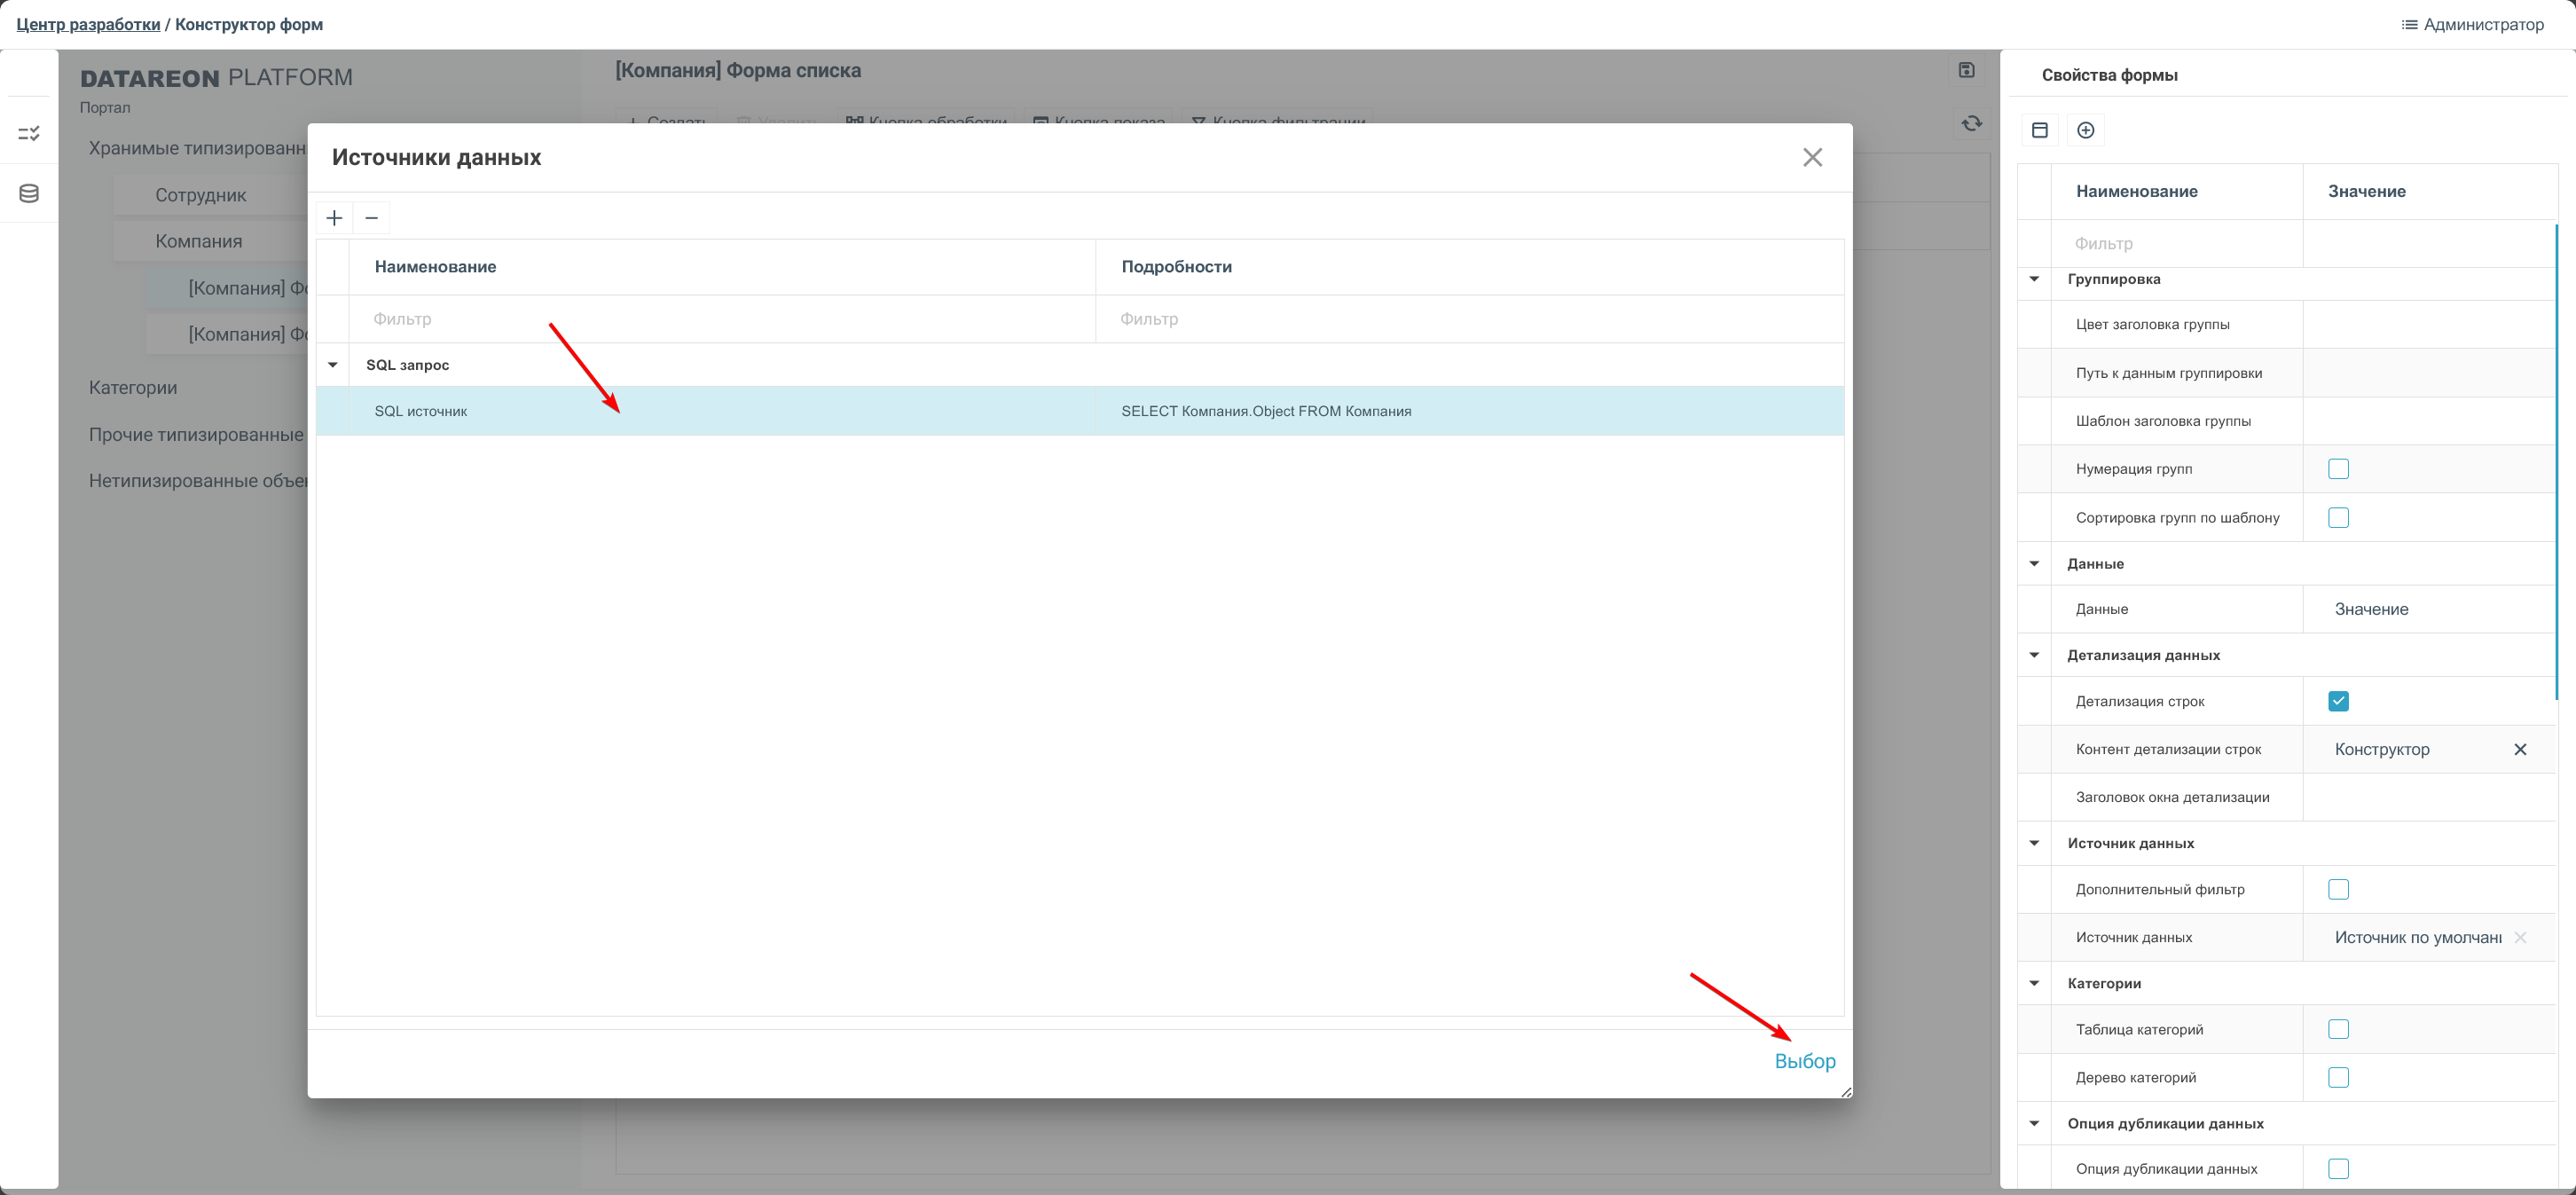Click the plus icon to add data source
Image resolution: width=2576 pixels, height=1195 pixels.
click(x=334, y=218)
